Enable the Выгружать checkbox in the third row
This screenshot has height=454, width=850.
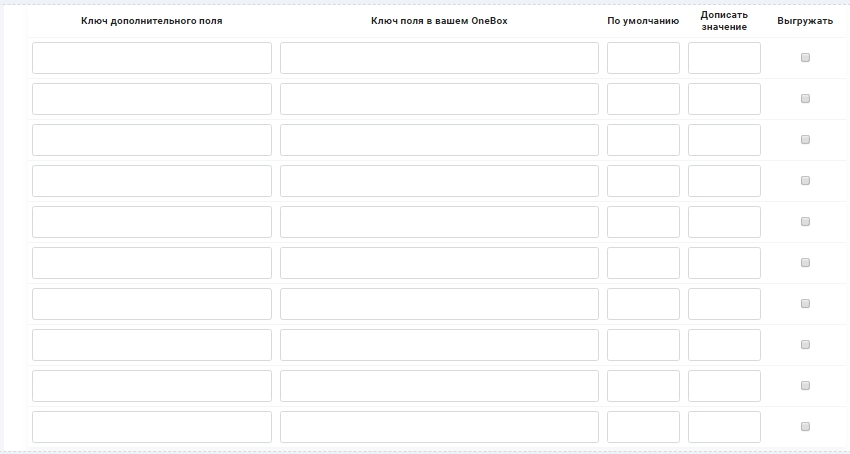point(805,139)
